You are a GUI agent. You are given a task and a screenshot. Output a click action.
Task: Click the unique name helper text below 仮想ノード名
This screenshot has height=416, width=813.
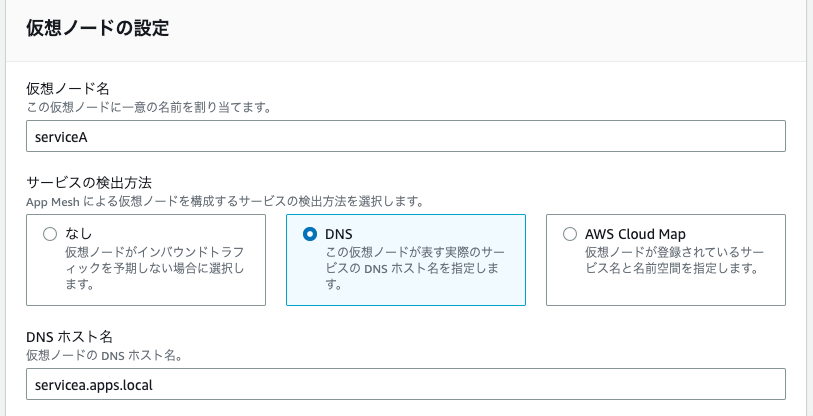[149, 108]
